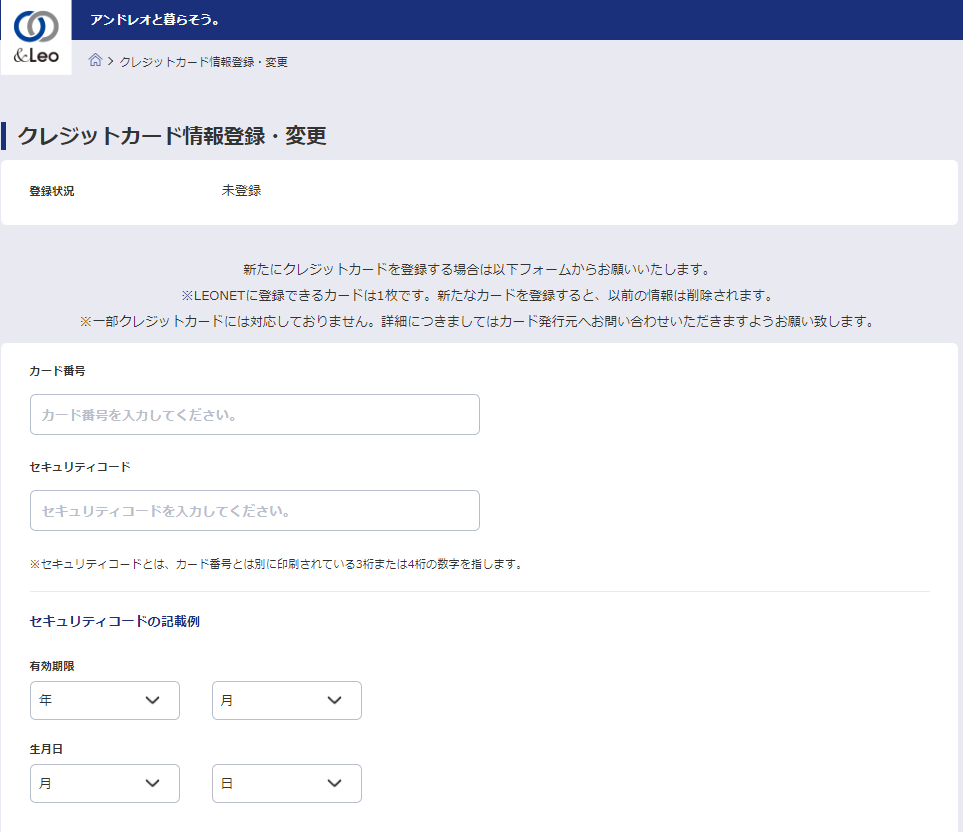Viewport: 963px width, 832px height.
Task: Open the birth day (日) dropdown
Action: [x=287, y=784]
